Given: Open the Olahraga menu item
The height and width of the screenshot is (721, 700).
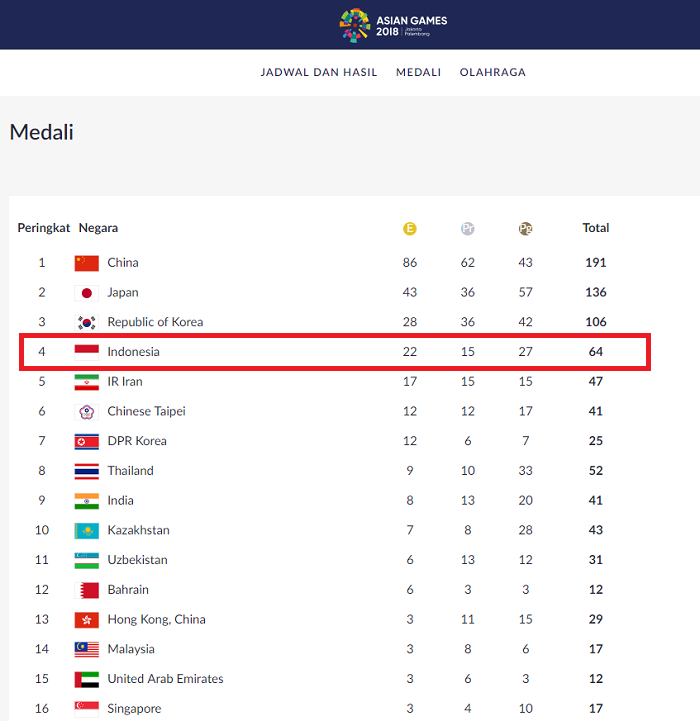Looking at the screenshot, I should tap(493, 72).
